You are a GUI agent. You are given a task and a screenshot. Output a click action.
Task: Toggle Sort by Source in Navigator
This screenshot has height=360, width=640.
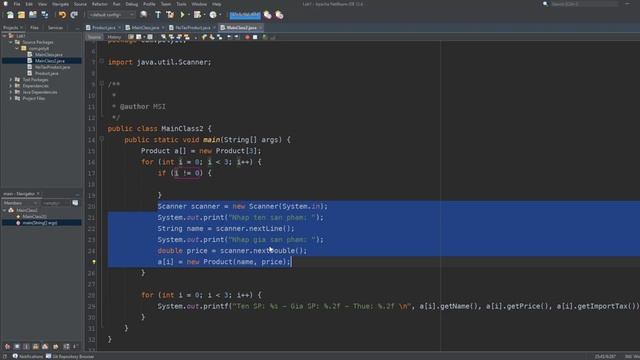point(76,347)
